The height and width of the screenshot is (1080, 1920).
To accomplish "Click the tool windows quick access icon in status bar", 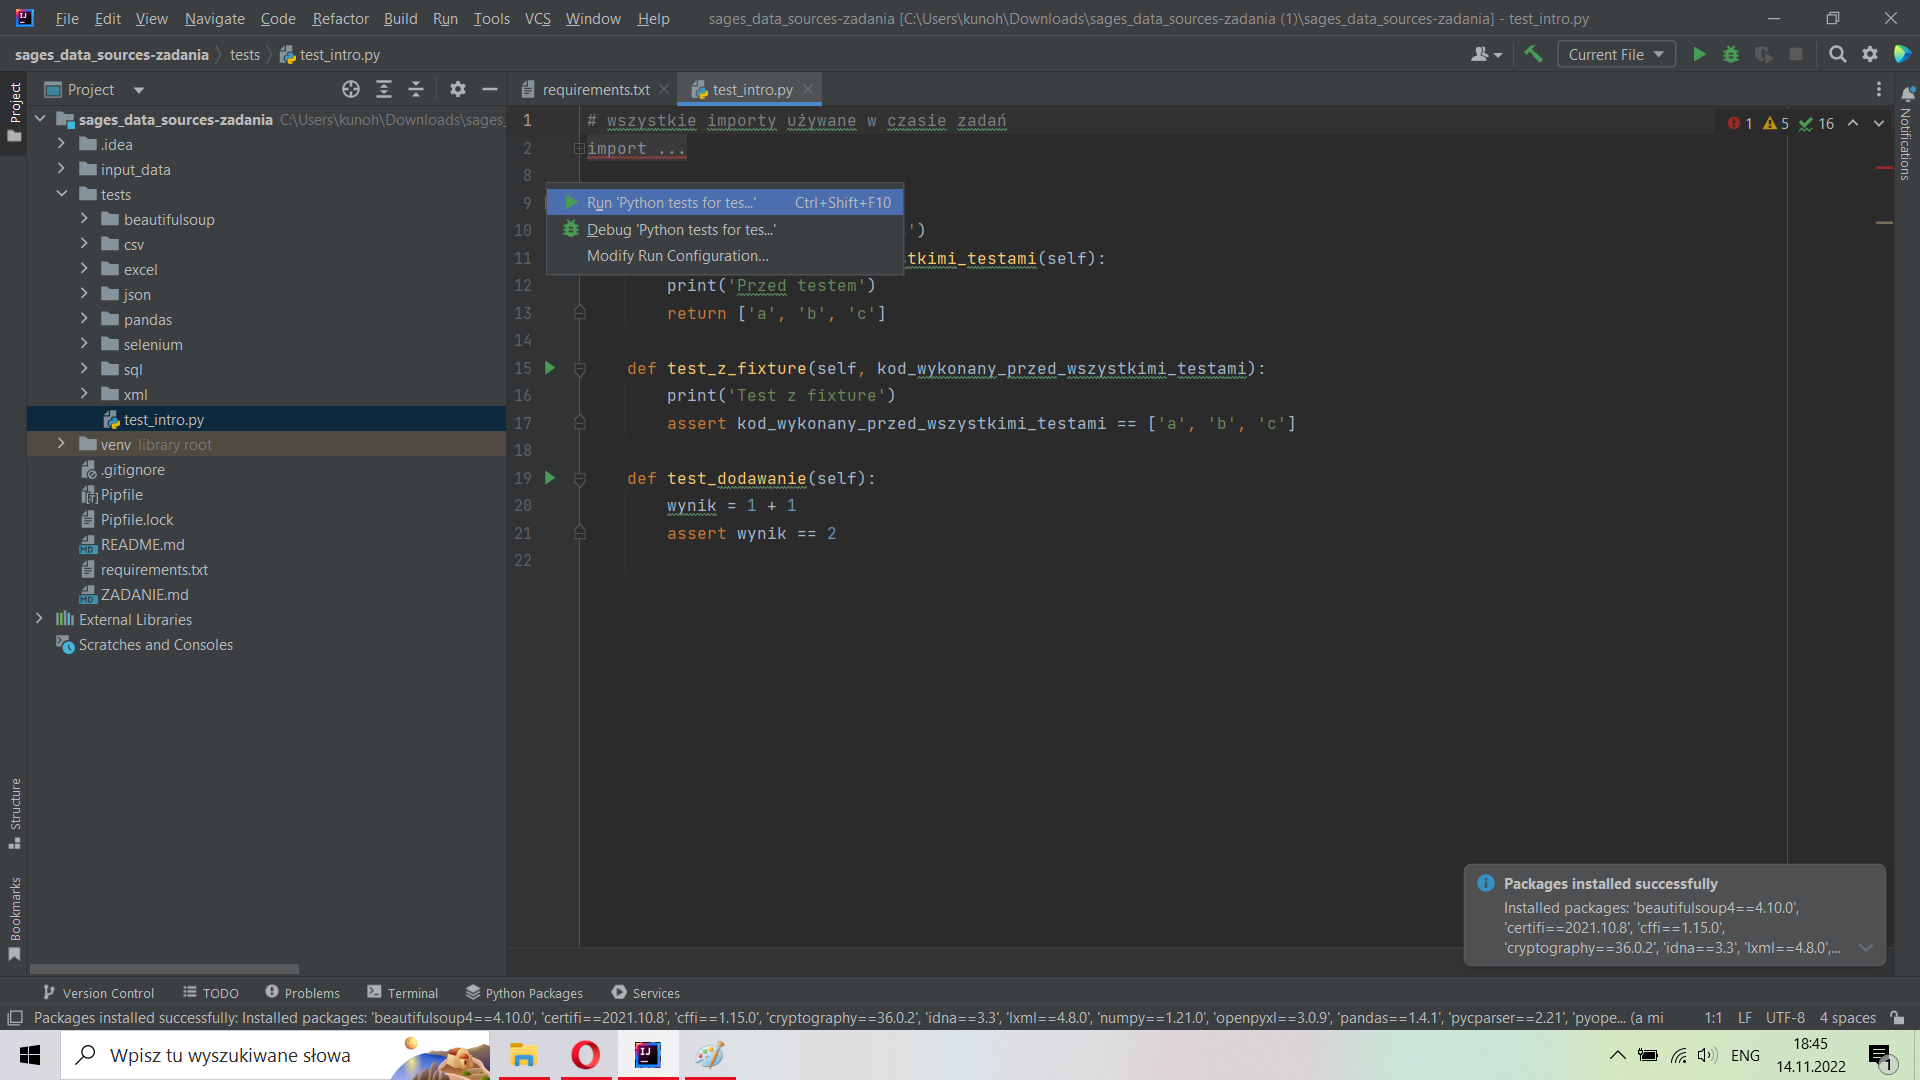I will coord(15,1018).
